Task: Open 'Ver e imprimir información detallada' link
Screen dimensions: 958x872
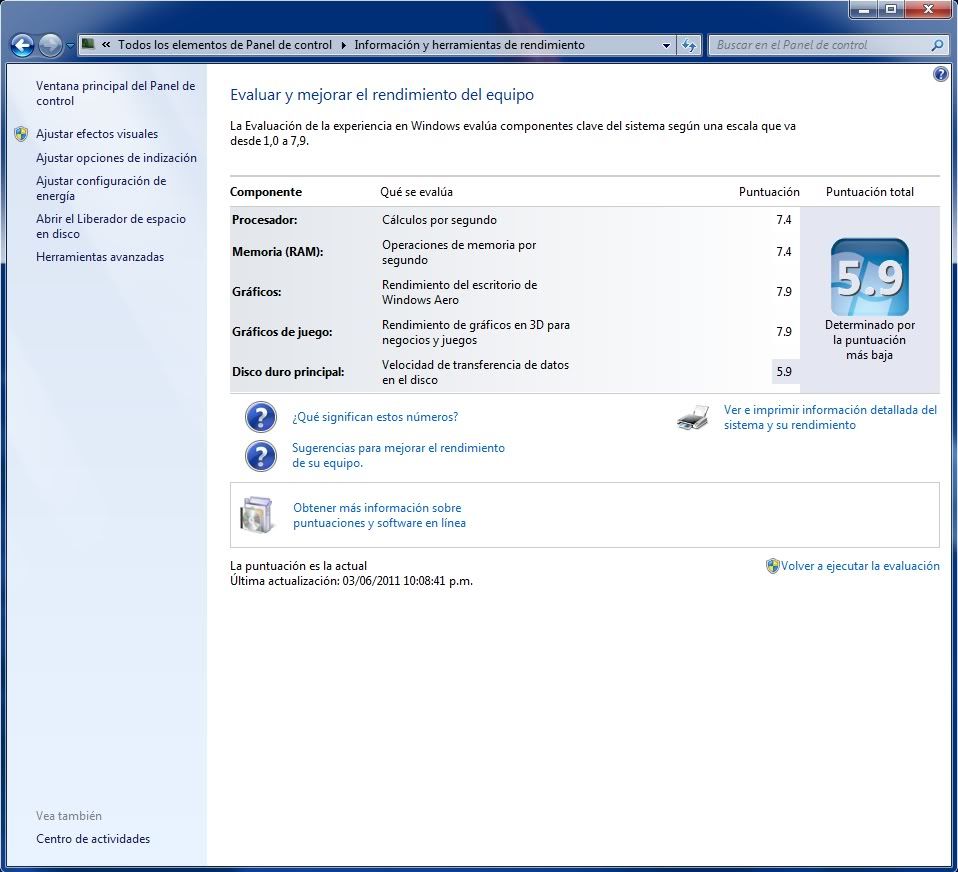Action: pyautogui.click(x=830, y=417)
